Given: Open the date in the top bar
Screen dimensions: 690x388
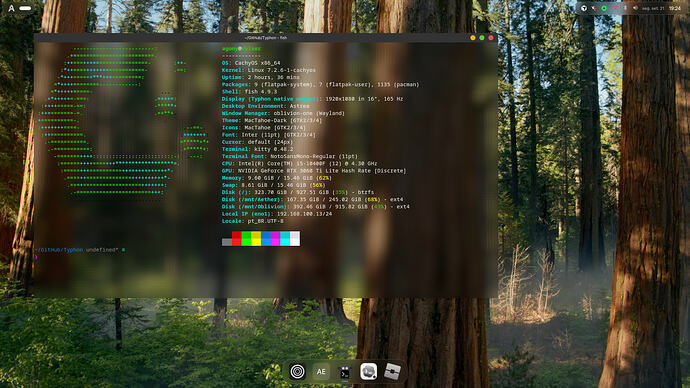Looking at the screenshot, I should (x=653, y=8).
